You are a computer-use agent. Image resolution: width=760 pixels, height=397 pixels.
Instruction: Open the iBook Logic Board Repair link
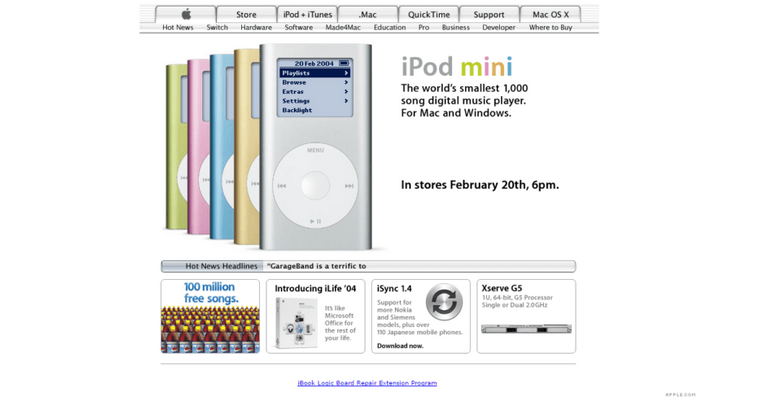pos(367,383)
